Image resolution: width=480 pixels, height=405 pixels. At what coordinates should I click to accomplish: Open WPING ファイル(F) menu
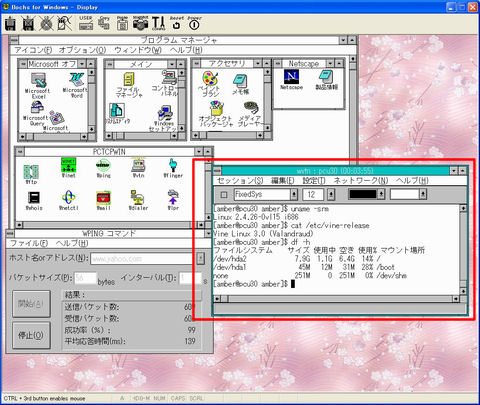[x=29, y=243]
